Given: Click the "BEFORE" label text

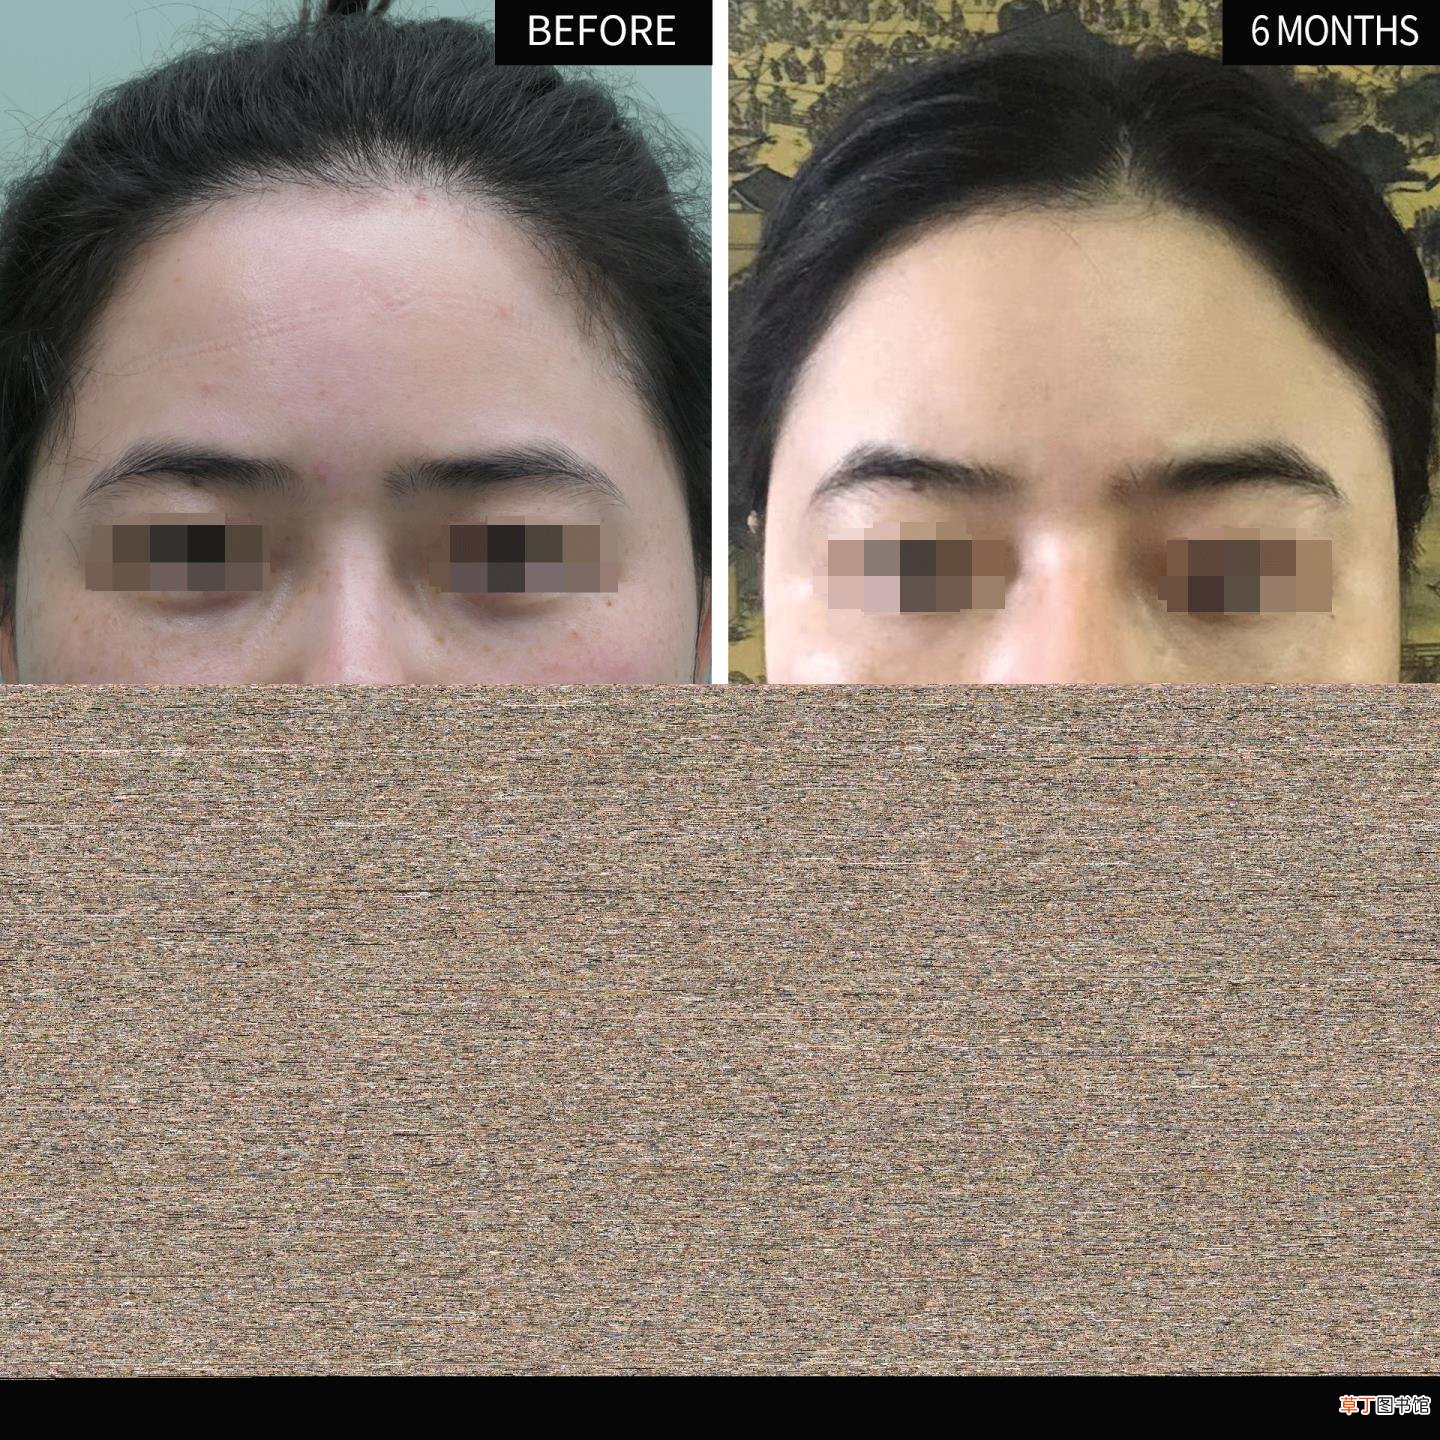Looking at the screenshot, I should [601, 31].
